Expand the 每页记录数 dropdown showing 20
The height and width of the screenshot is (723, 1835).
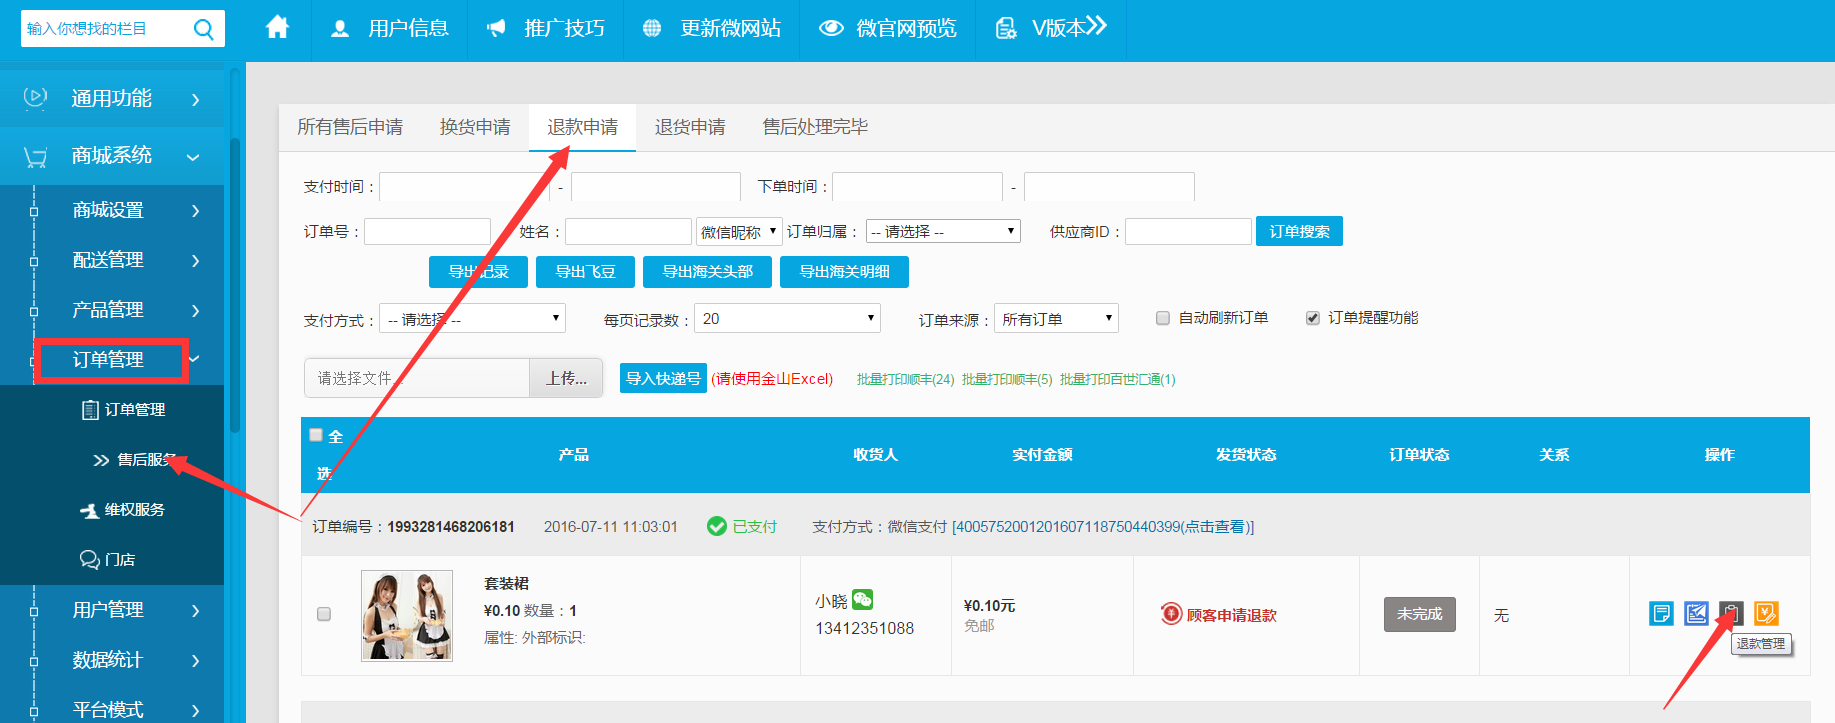[x=787, y=319]
